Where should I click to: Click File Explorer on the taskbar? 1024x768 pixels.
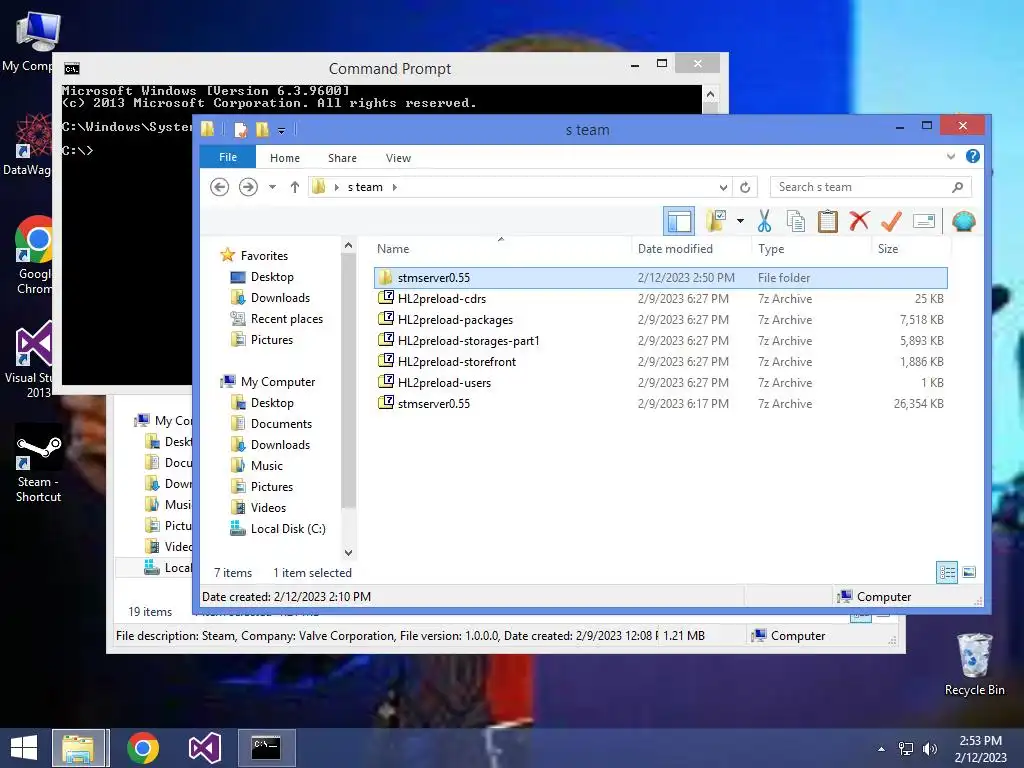pyautogui.click(x=78, y=748)
